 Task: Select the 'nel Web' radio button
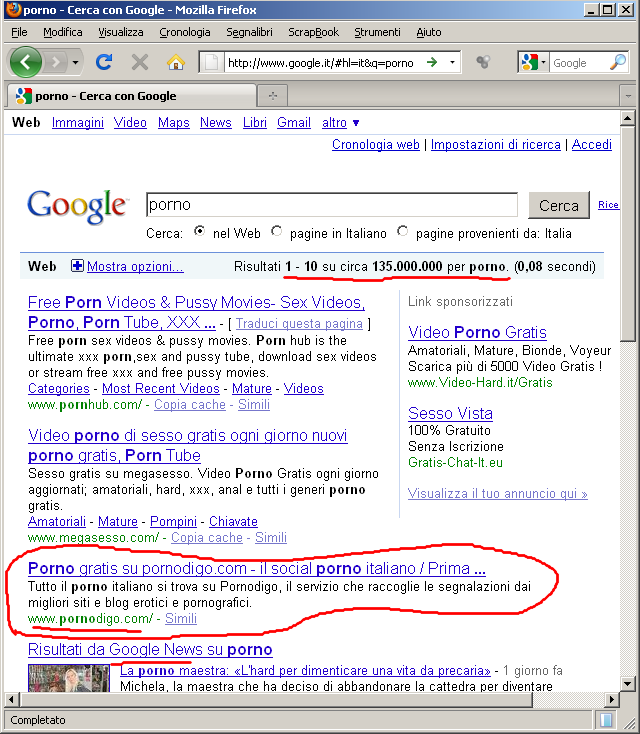(200, 232)
